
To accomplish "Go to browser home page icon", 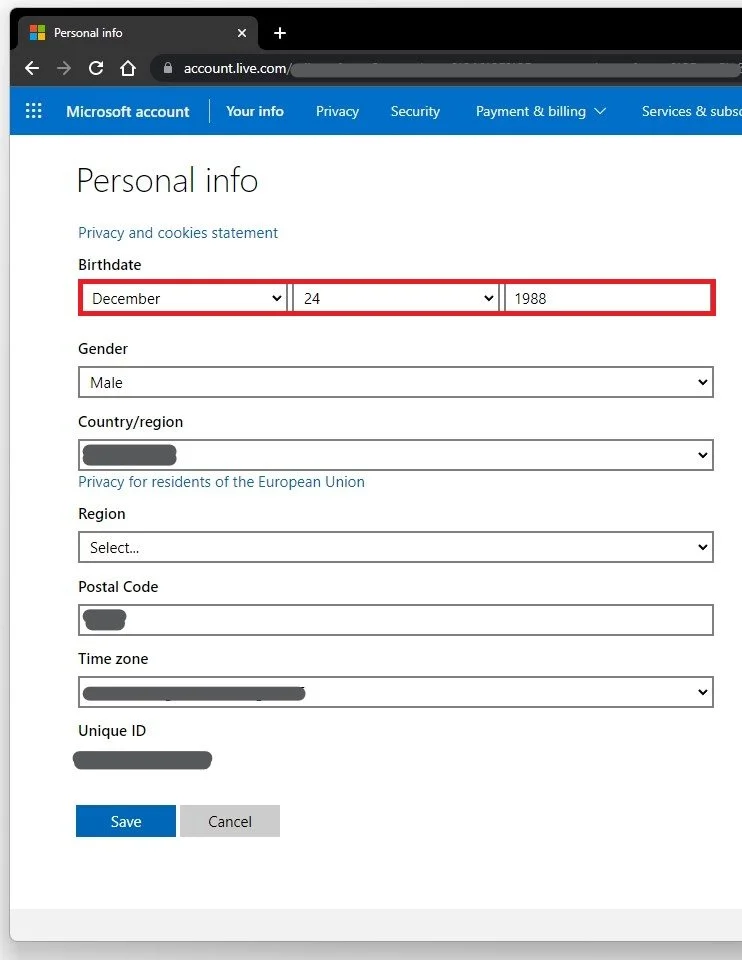I will (128, 68).
